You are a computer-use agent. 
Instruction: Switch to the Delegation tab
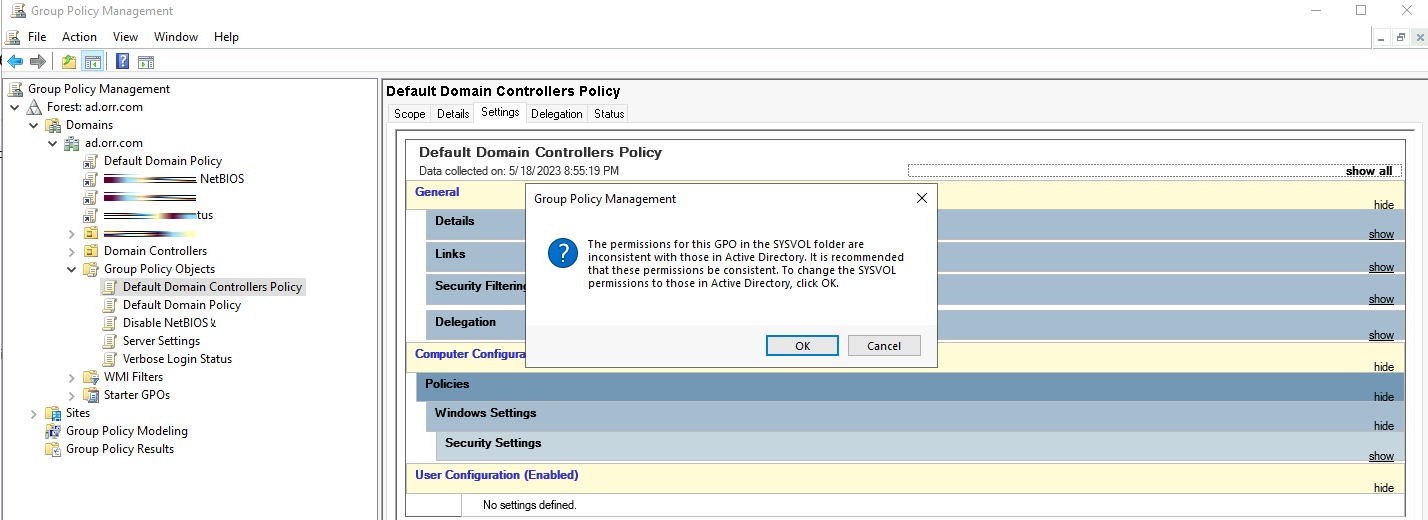556,114
